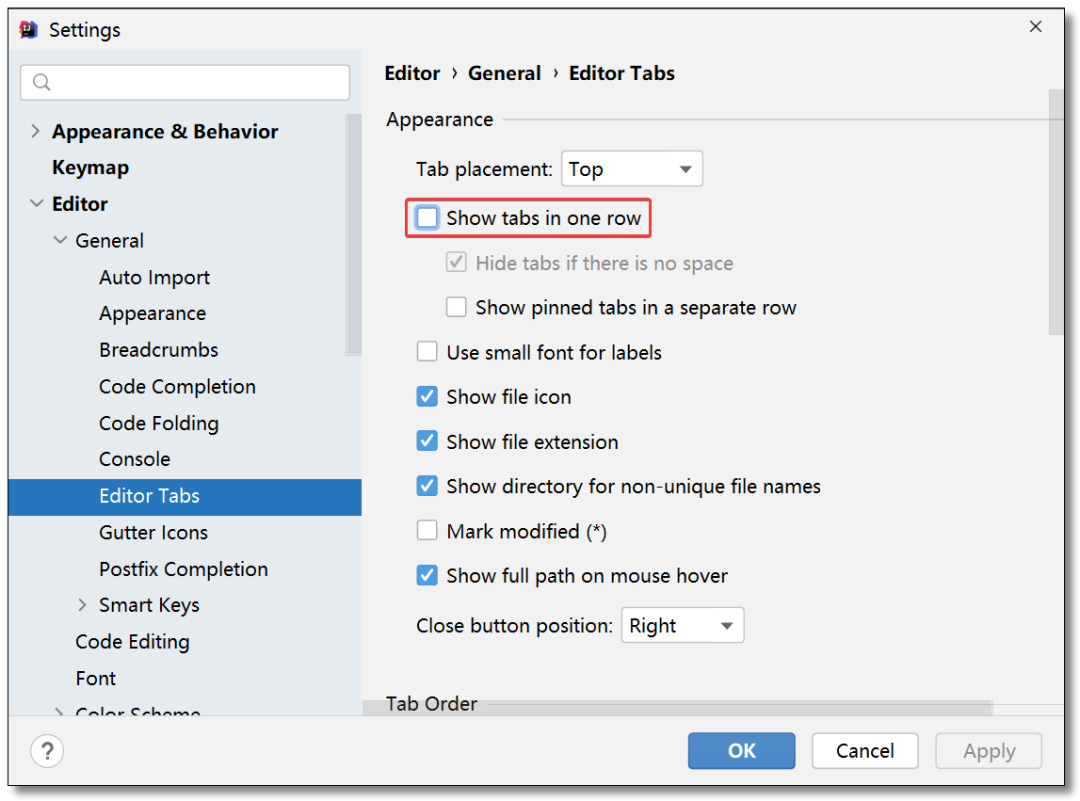Focus the settings search field
The height and width of the screenshot is (801, 1080).
point(185,83)
